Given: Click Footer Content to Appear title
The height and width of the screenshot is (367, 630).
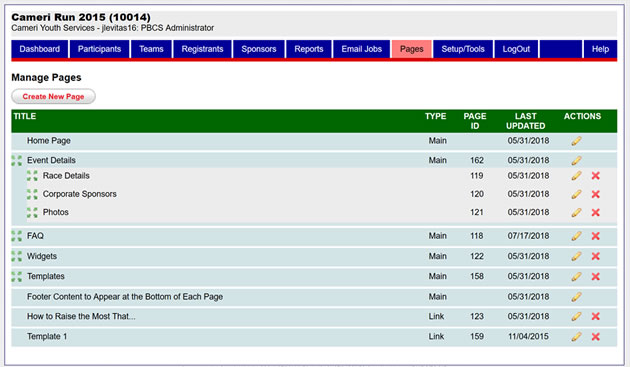Looking at the screenshot, I should tap(125, 297).
